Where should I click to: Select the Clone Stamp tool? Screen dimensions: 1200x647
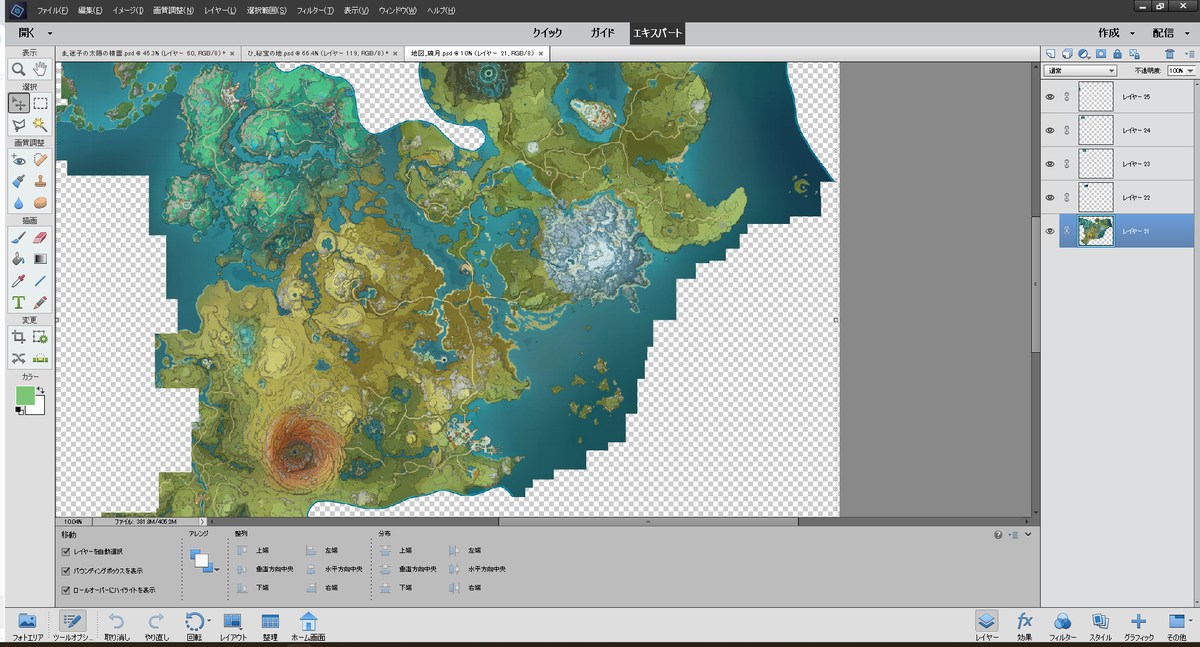41,181
